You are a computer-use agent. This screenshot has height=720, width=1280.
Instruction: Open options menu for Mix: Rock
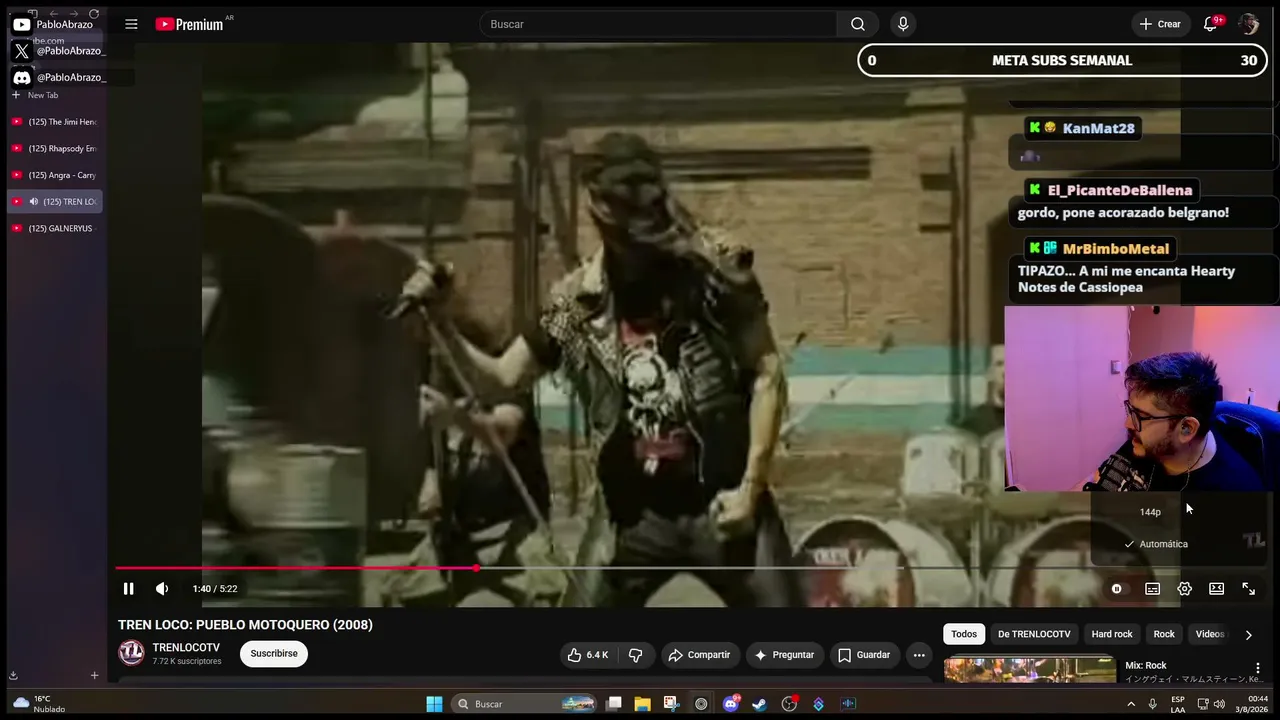click(1258, 668)
